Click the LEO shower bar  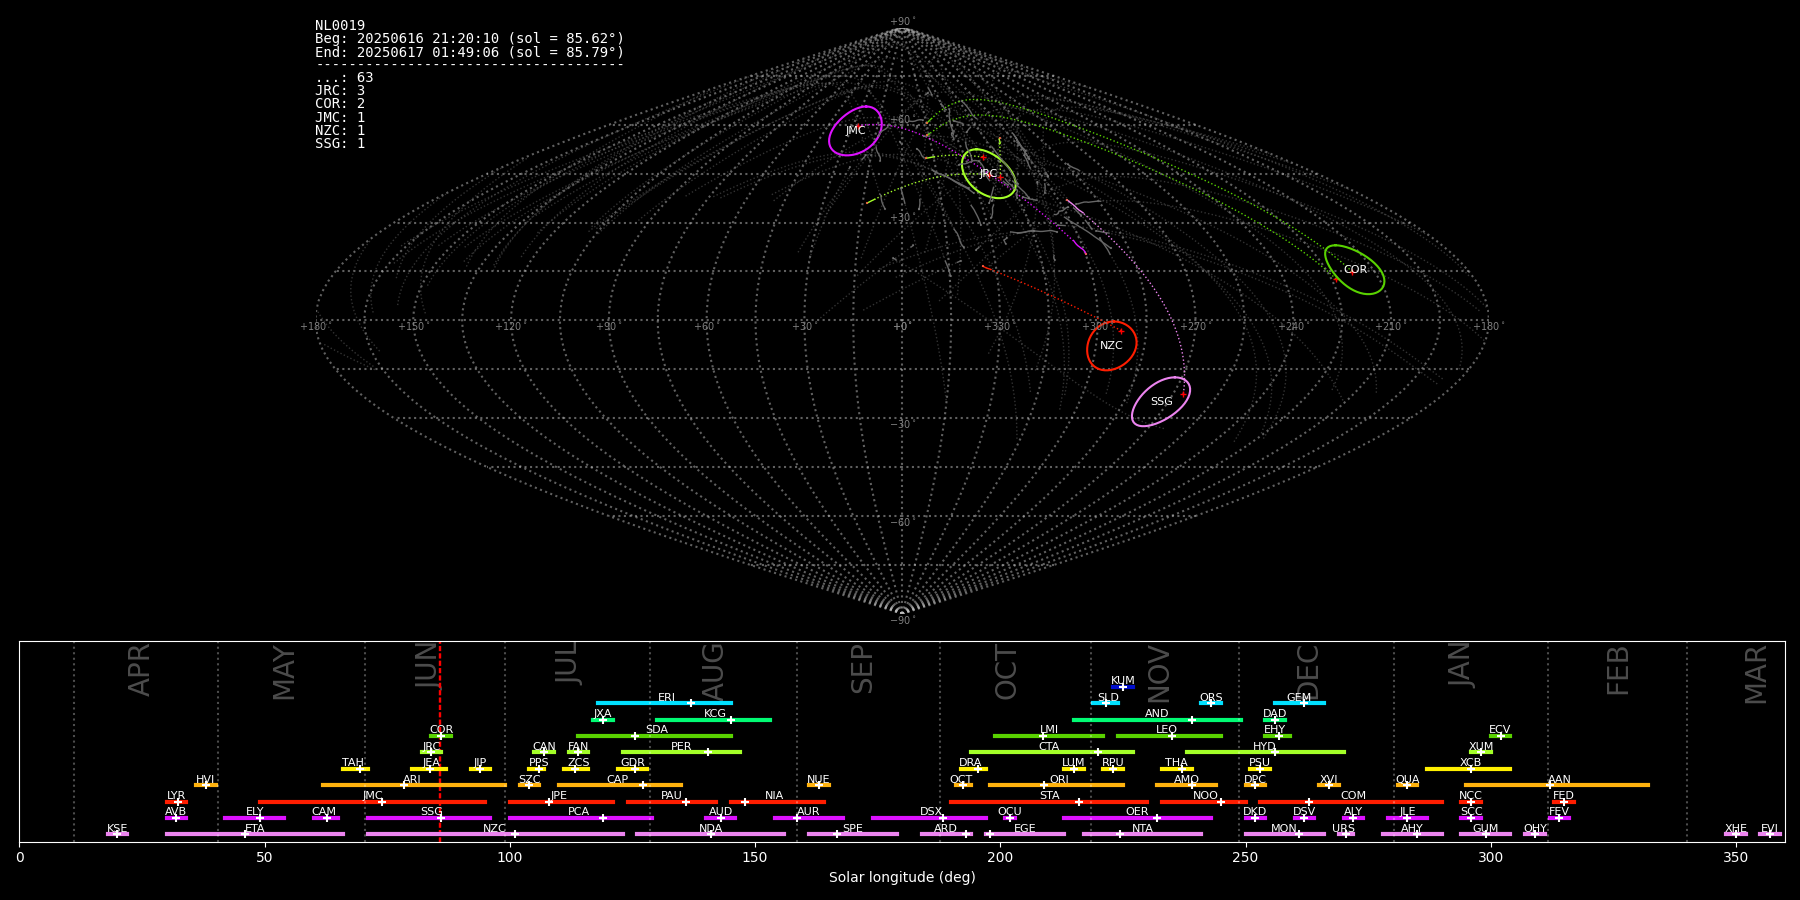tap(1169, 736)
